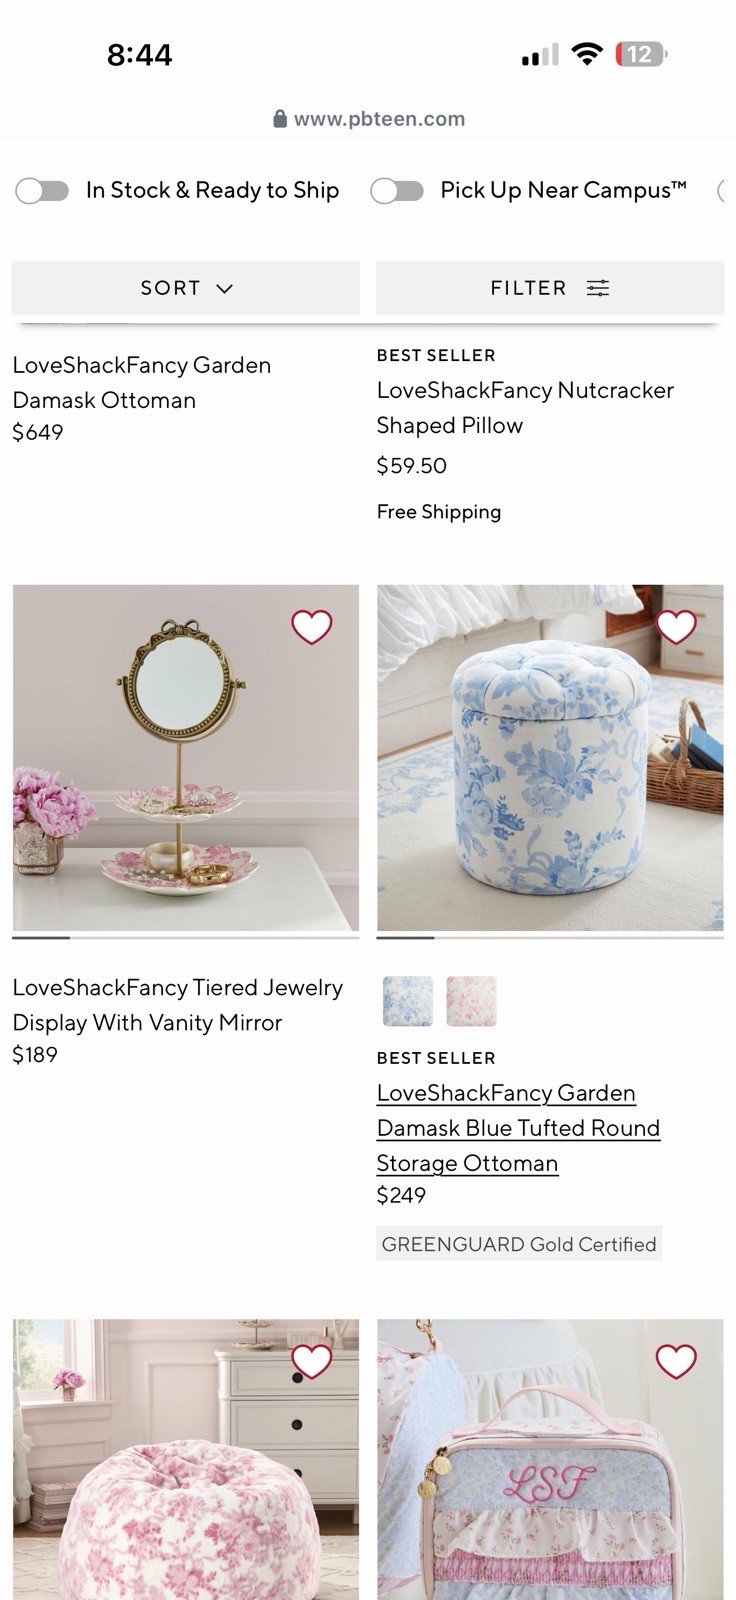Enable In Stock & Ready to Ship toggle

(42, 190)
